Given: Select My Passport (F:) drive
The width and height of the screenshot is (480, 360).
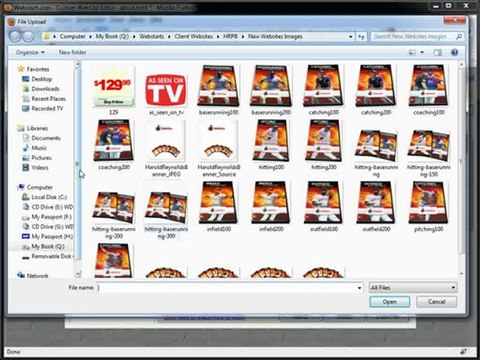Looking at the screenshot, I should (x=51, y=217).
